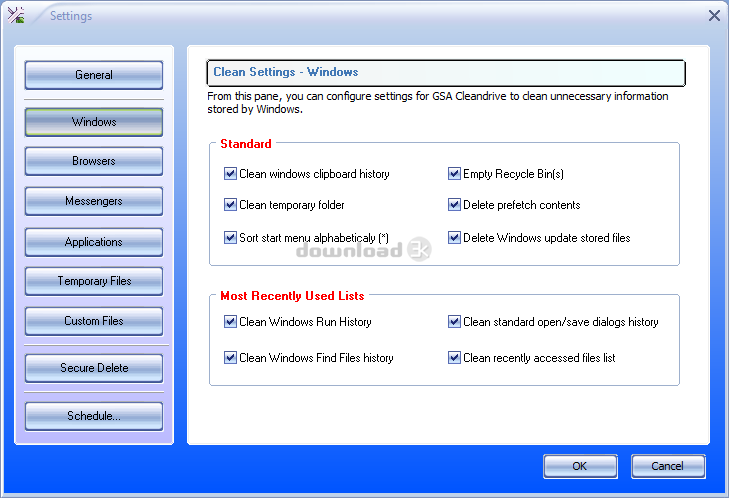
Task: Open the Secure Delete settings
Action: pyautogui.click(x=94, y=368)
